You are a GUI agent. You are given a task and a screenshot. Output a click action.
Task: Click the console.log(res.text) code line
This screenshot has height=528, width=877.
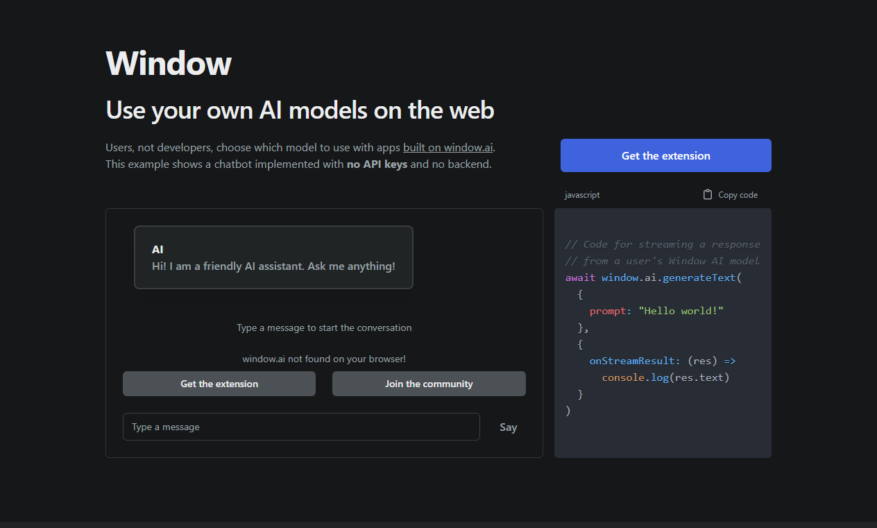[x=666, y=378]
